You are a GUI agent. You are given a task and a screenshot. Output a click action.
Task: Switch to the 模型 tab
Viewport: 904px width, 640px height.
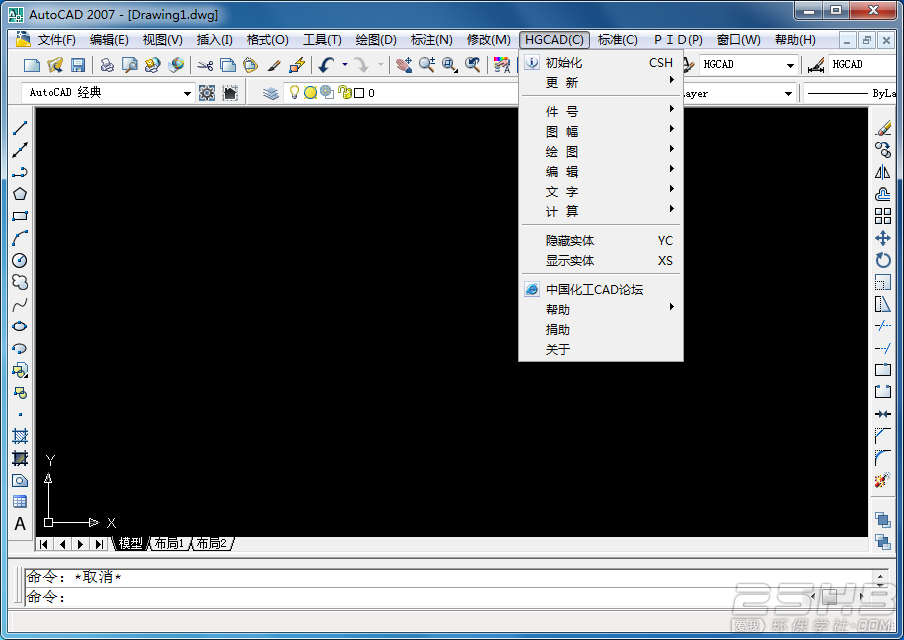[131, 543]
